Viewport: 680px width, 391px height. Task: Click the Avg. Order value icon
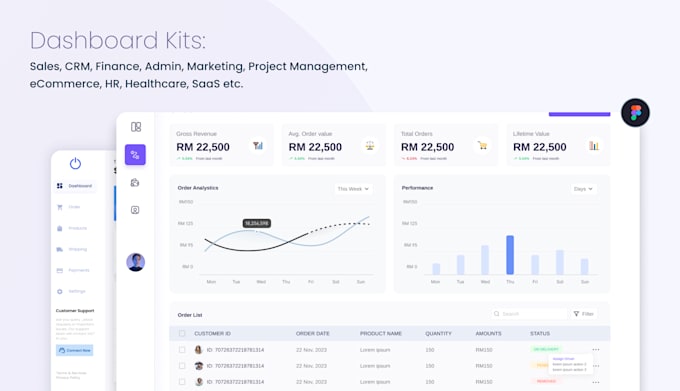(x=370, y=146)
